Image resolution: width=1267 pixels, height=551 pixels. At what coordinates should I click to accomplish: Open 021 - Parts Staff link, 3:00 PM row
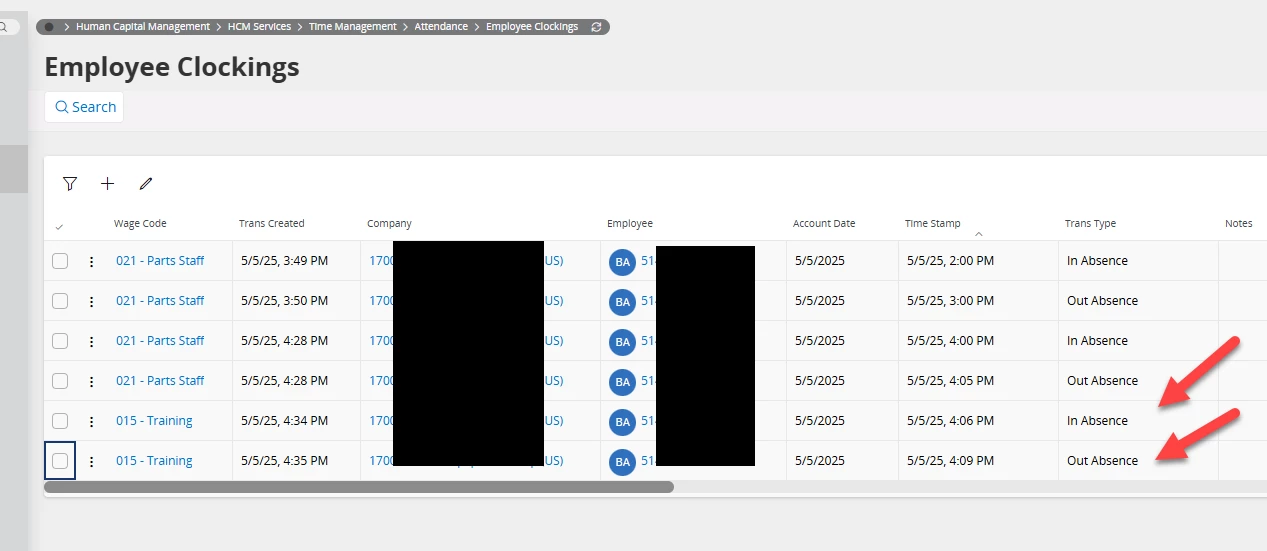(160, 301)
